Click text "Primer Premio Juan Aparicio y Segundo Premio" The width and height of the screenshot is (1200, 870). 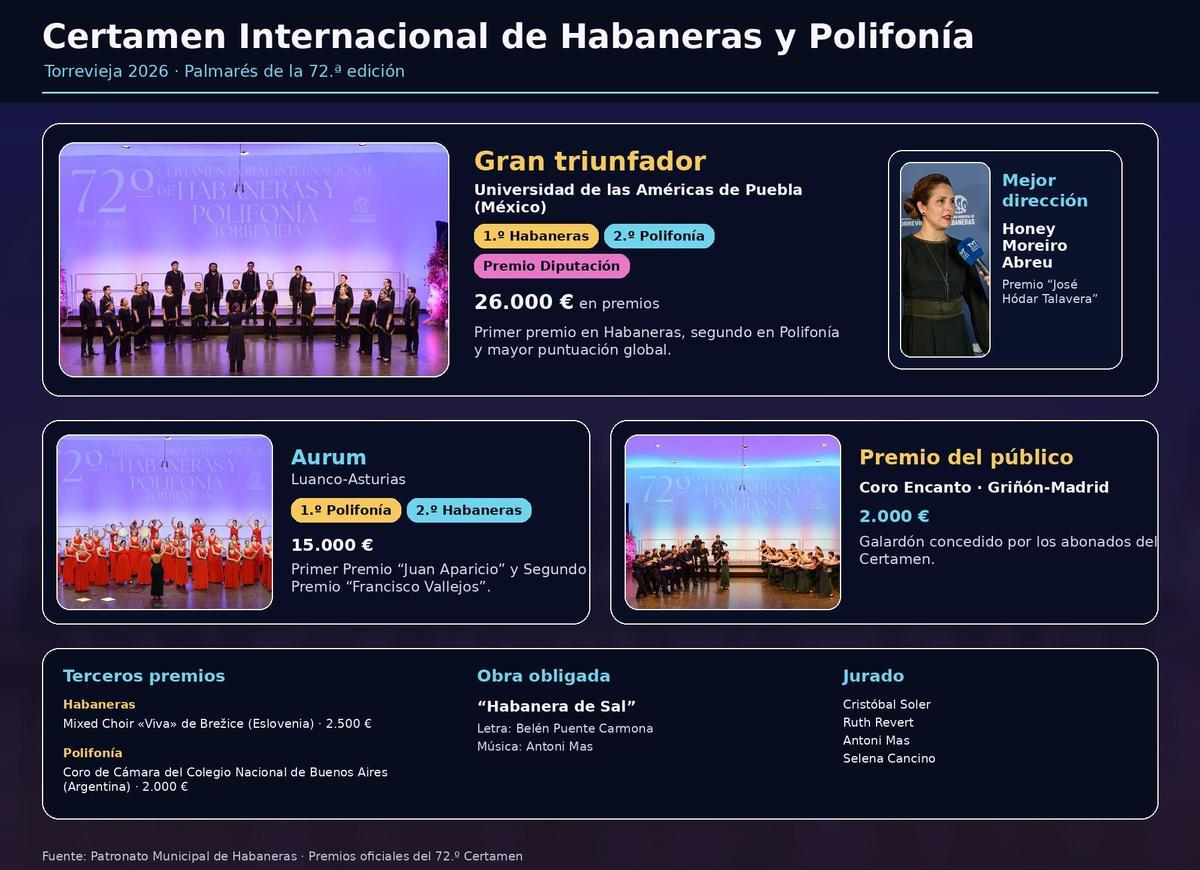(x=439, y=577)
